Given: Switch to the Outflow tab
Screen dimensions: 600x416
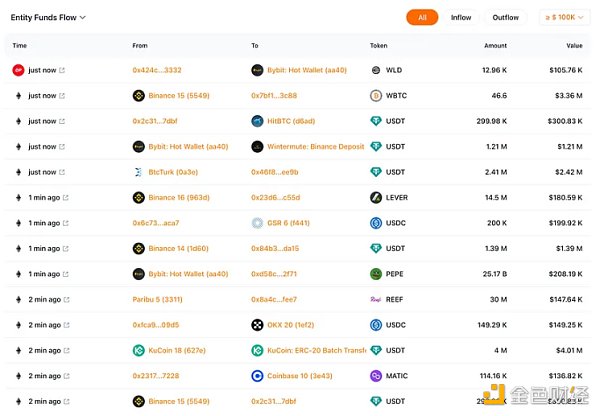Looking at the screenshot, I should point(506,17).
